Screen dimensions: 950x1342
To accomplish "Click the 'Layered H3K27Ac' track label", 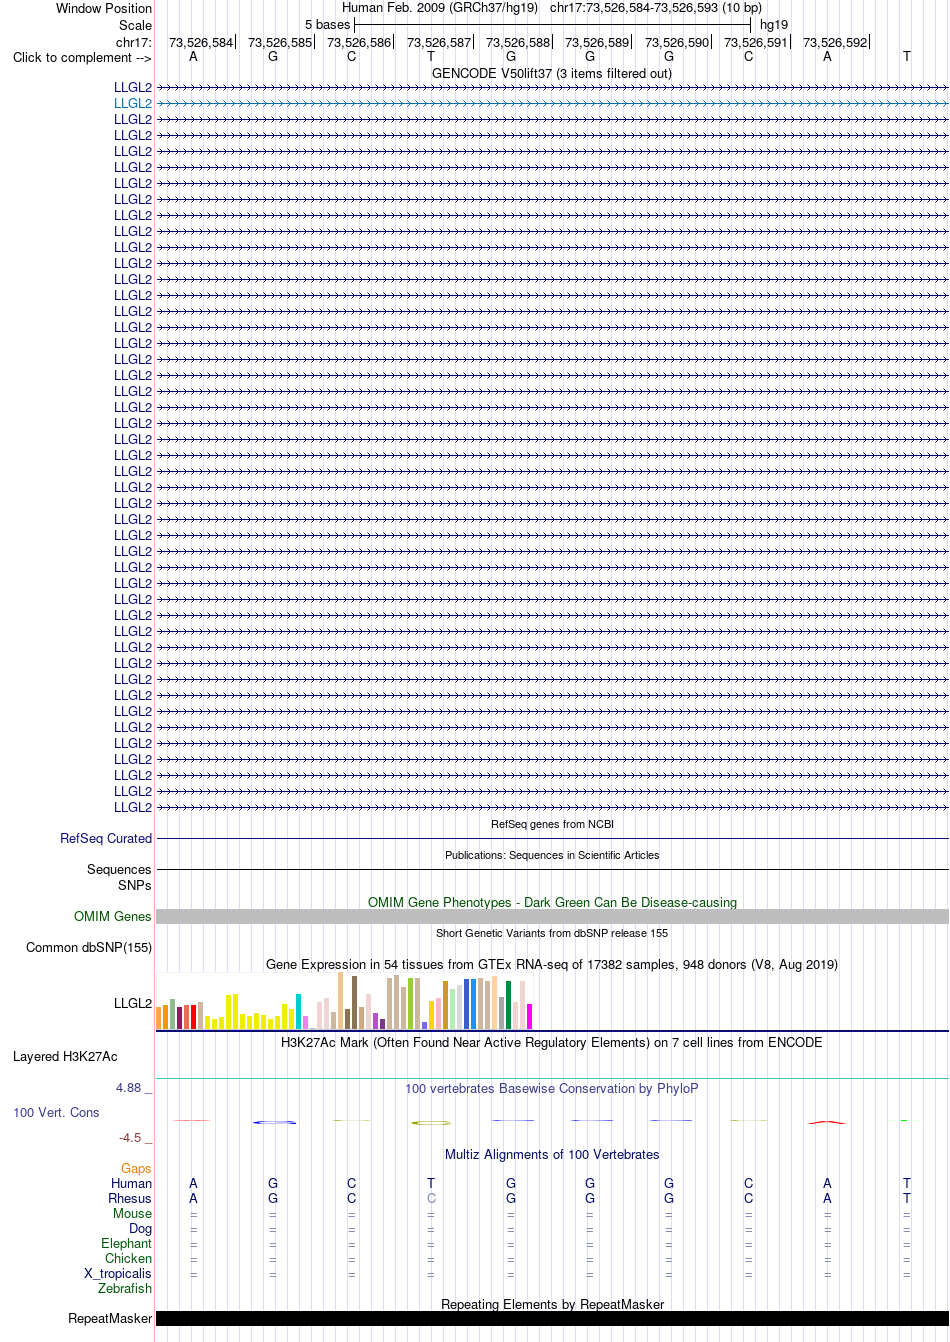I will tap(65, 1056).
